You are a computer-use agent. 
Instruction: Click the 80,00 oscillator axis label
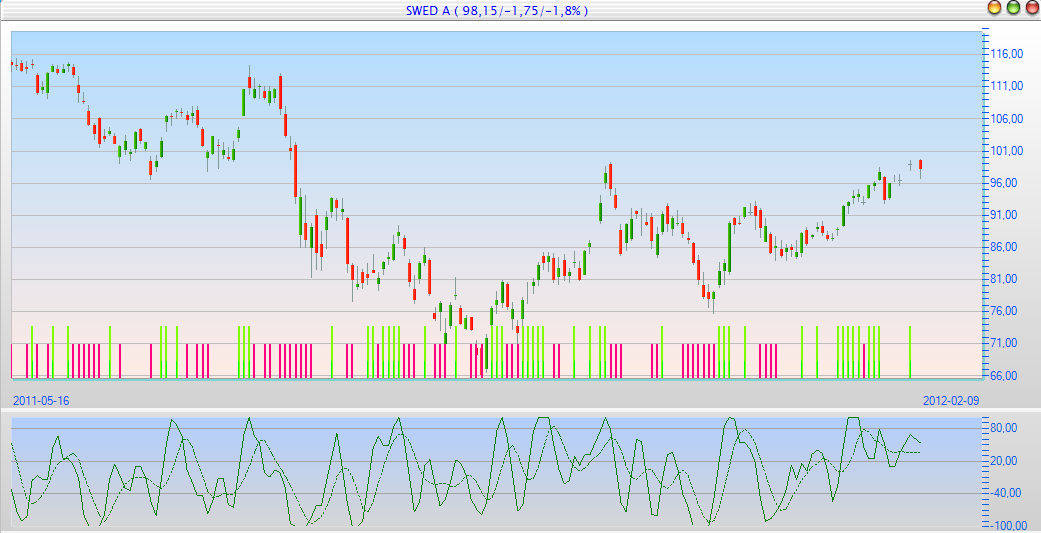coord(1006,428)
